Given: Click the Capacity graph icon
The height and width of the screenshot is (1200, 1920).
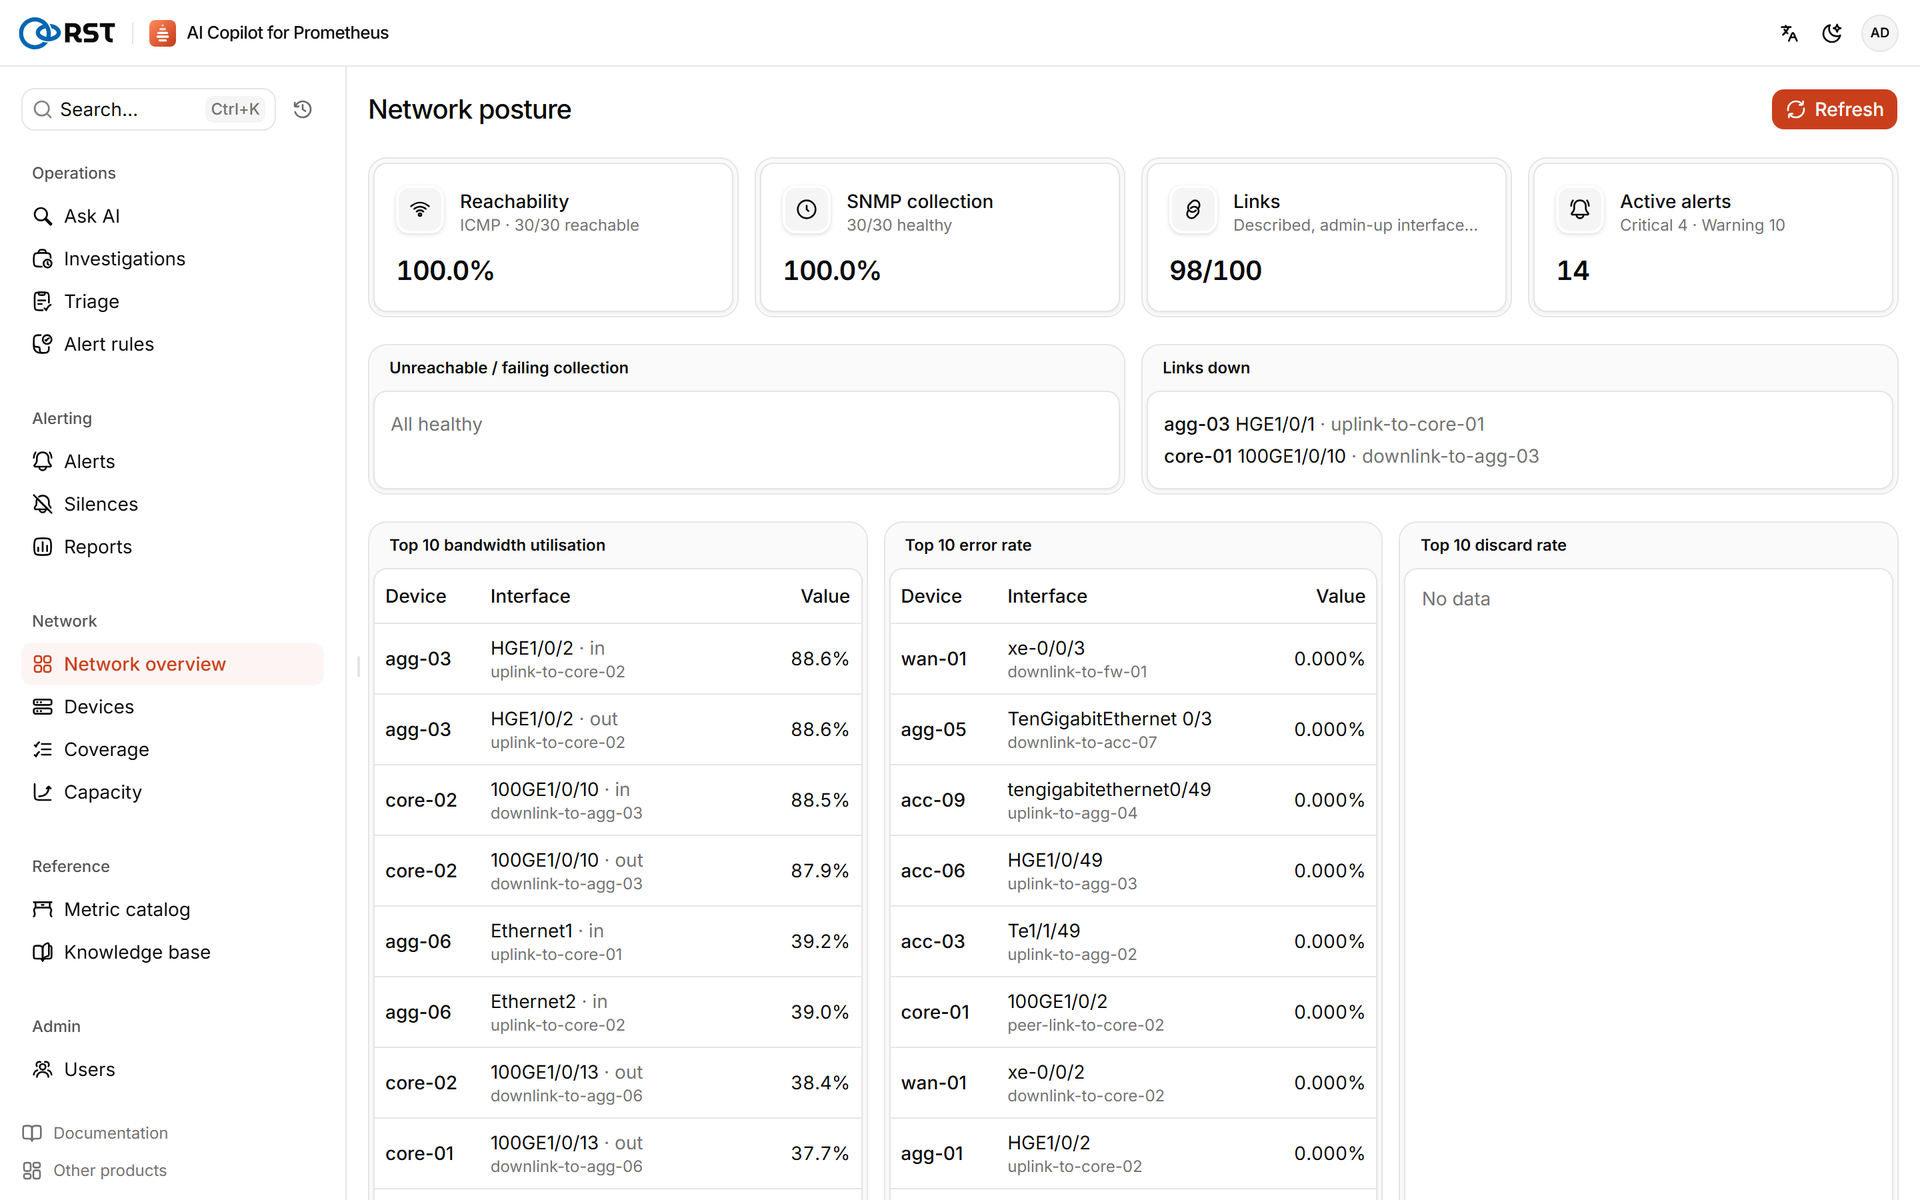Looking at the screenshot, I should coord(42,792).
